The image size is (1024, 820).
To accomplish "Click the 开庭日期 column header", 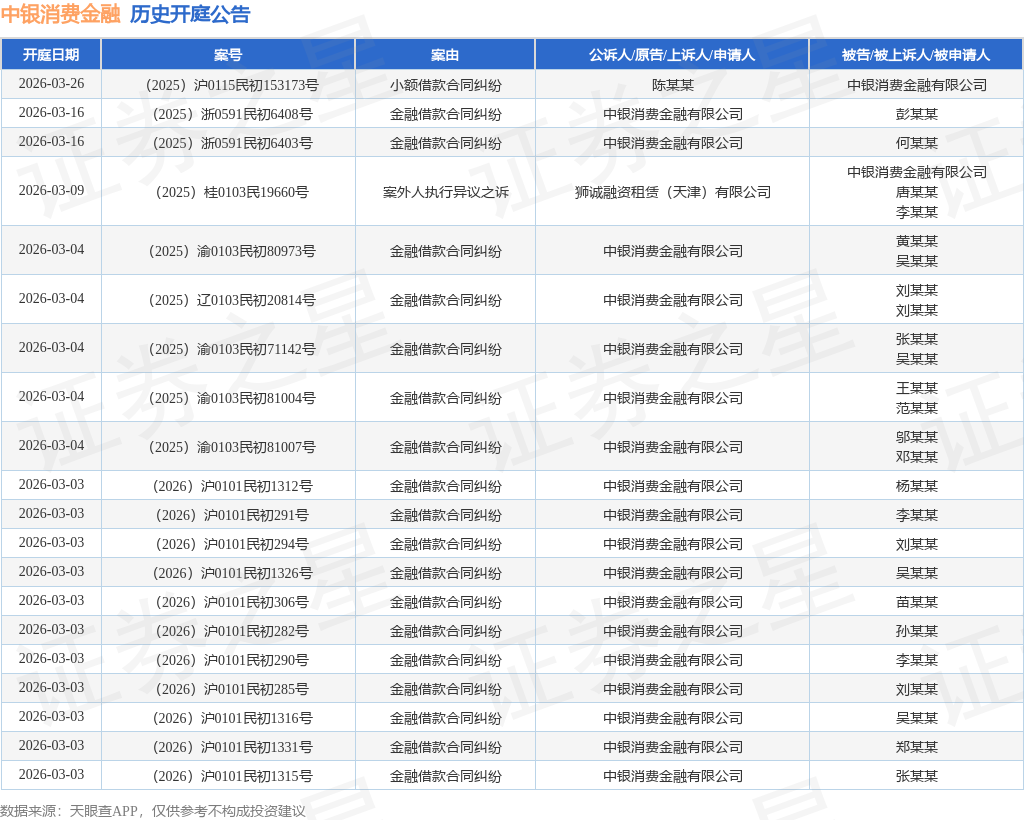I will point(51,55).
